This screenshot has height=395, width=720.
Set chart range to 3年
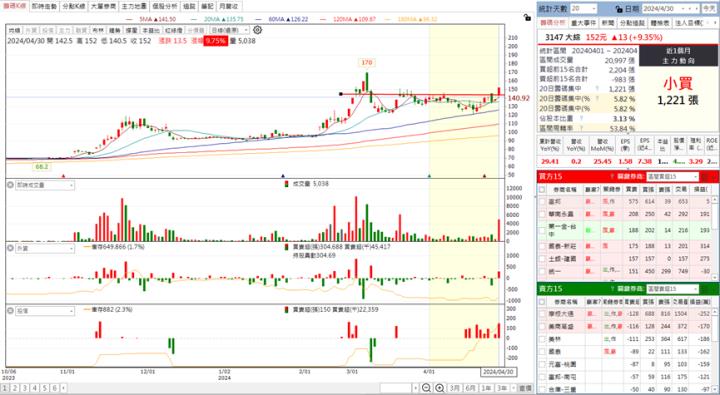pyautogui.click(x=501, y=388)
